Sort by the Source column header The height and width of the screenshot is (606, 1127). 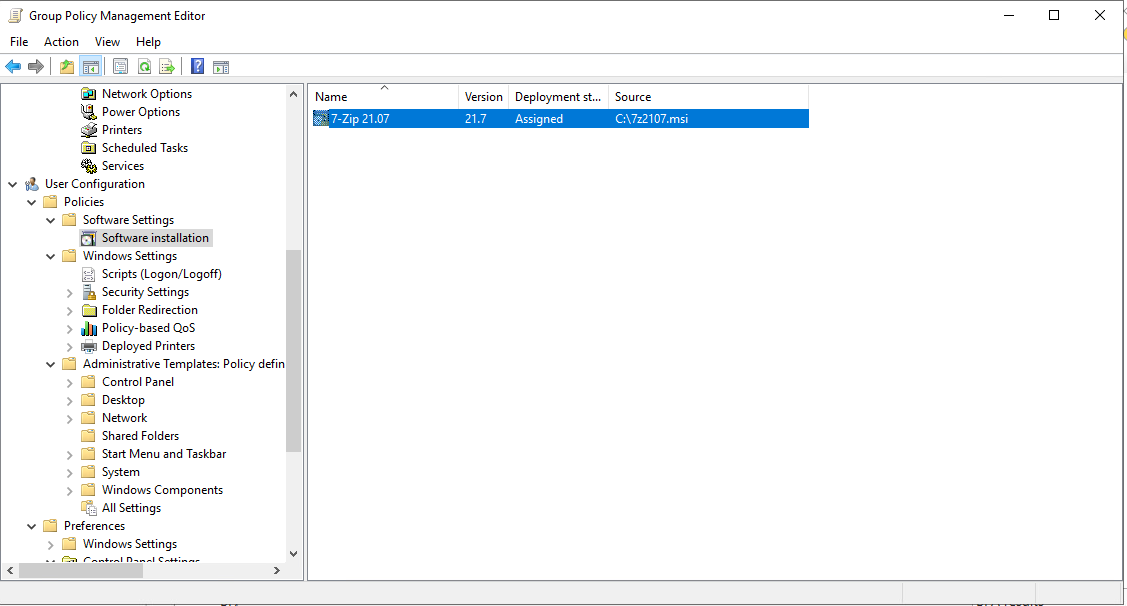click(709, 96)
